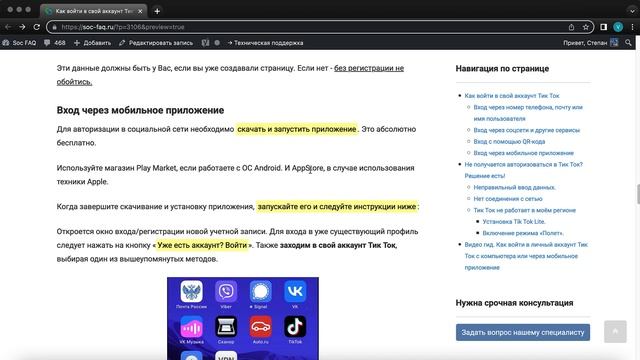Jump to Вход через номер телефона section
The width and height of the screenshot is (640, 360).
[528, 113]
